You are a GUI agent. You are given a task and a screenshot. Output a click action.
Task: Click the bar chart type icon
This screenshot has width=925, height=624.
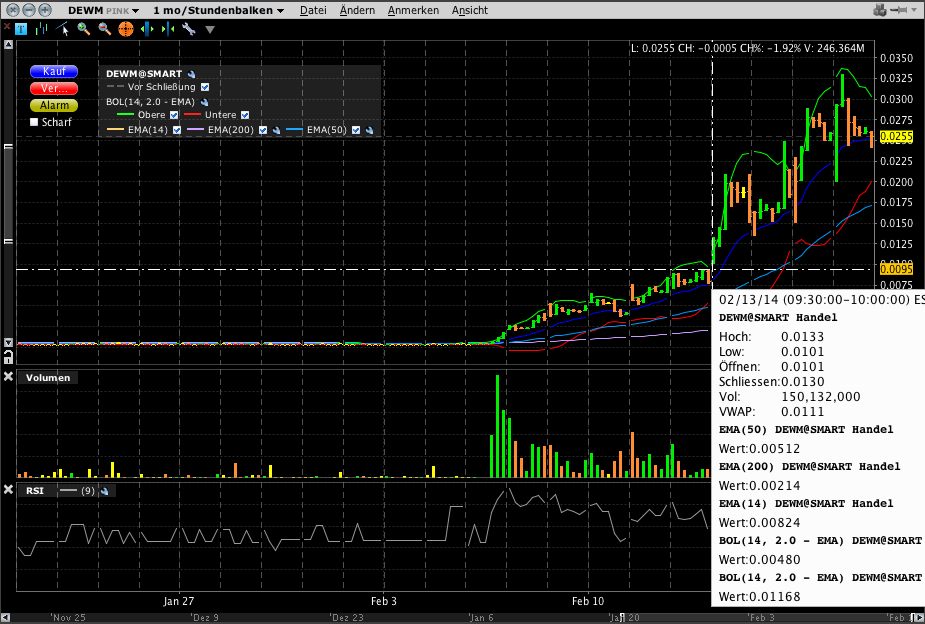tap(41, 28)
